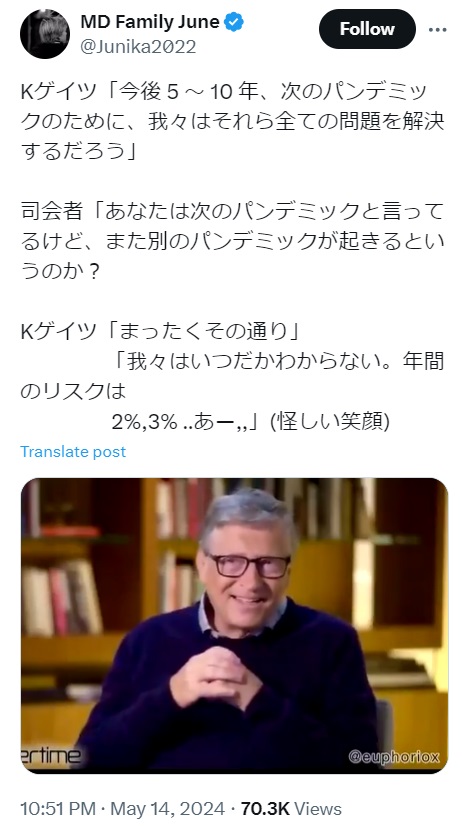This screenshot has height=826, width=462.
Task: Click the 司会者 paragraph of the post
Action: point(232,242)
